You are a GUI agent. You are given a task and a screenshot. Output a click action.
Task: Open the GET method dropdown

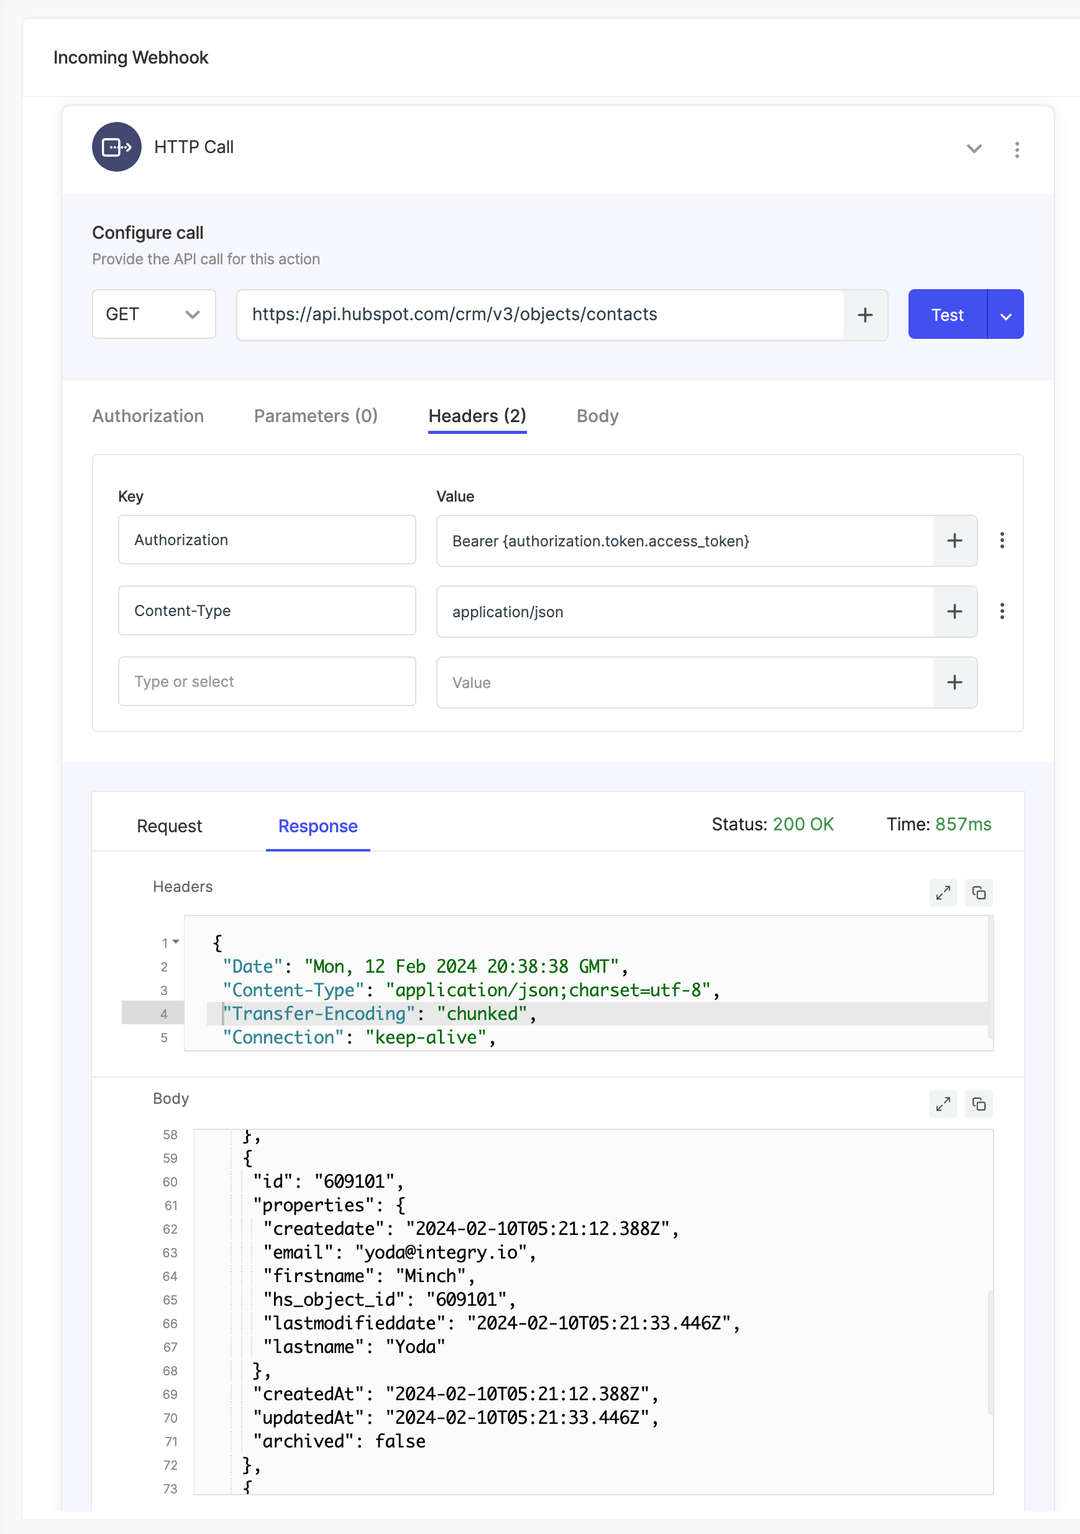[154, 315]
